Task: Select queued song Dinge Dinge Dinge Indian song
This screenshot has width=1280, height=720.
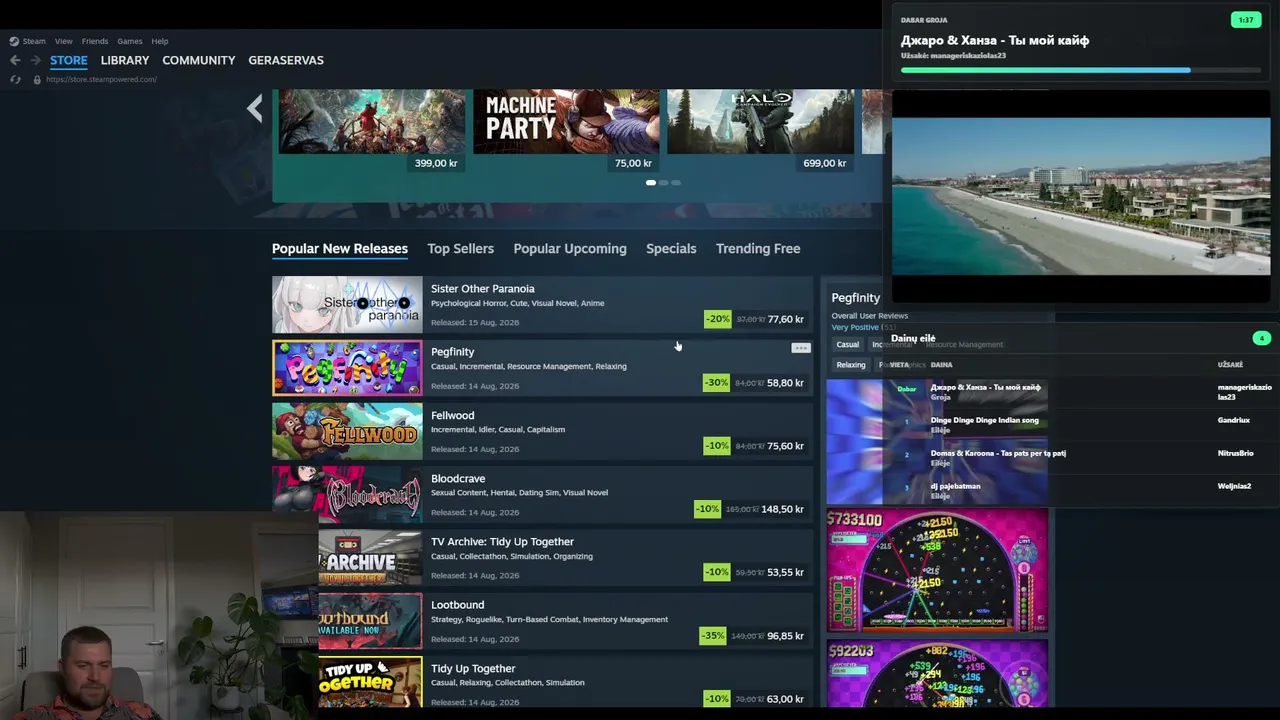Action: (985, 420)
